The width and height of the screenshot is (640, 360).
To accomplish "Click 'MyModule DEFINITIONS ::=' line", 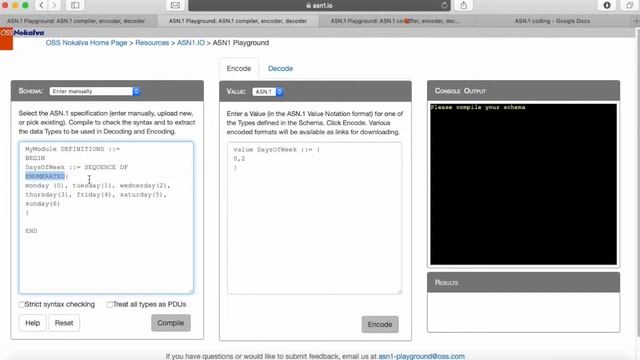I will (73, 149).
